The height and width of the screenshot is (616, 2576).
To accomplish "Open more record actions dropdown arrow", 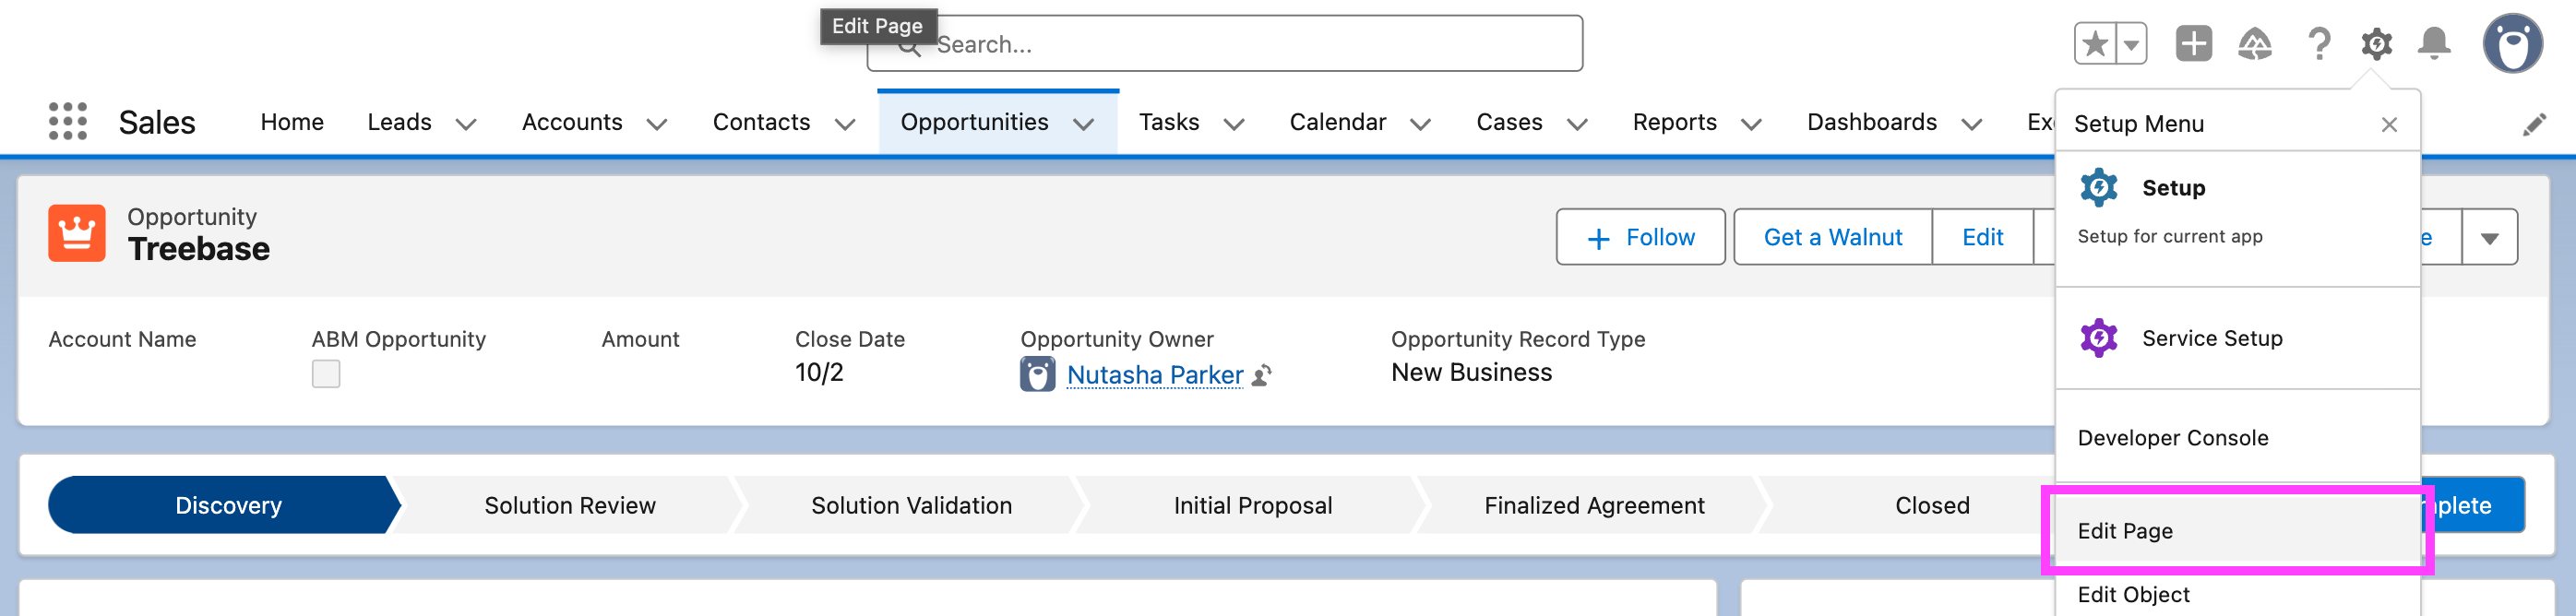I will tap(2490, 238).
